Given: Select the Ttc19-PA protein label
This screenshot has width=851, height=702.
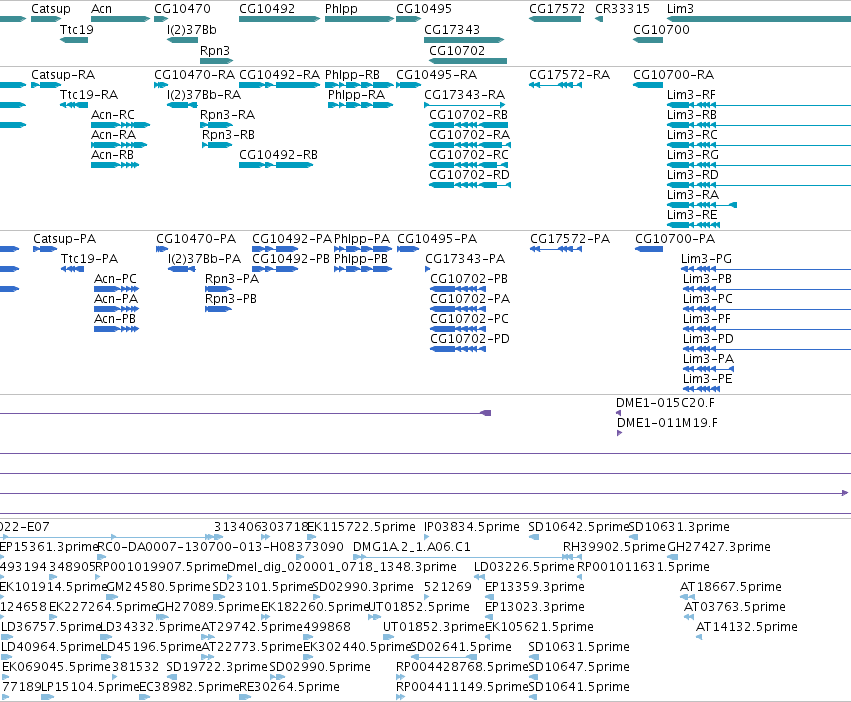Looking at the screenshot, I should (90, 259).
